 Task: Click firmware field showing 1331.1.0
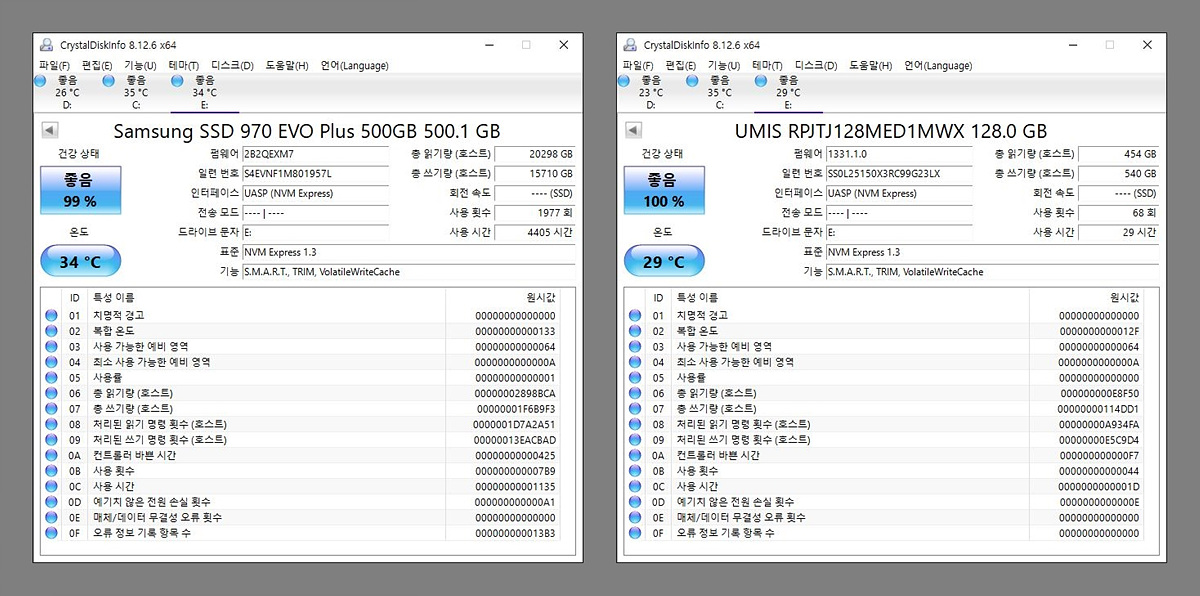tap(899, 154)
